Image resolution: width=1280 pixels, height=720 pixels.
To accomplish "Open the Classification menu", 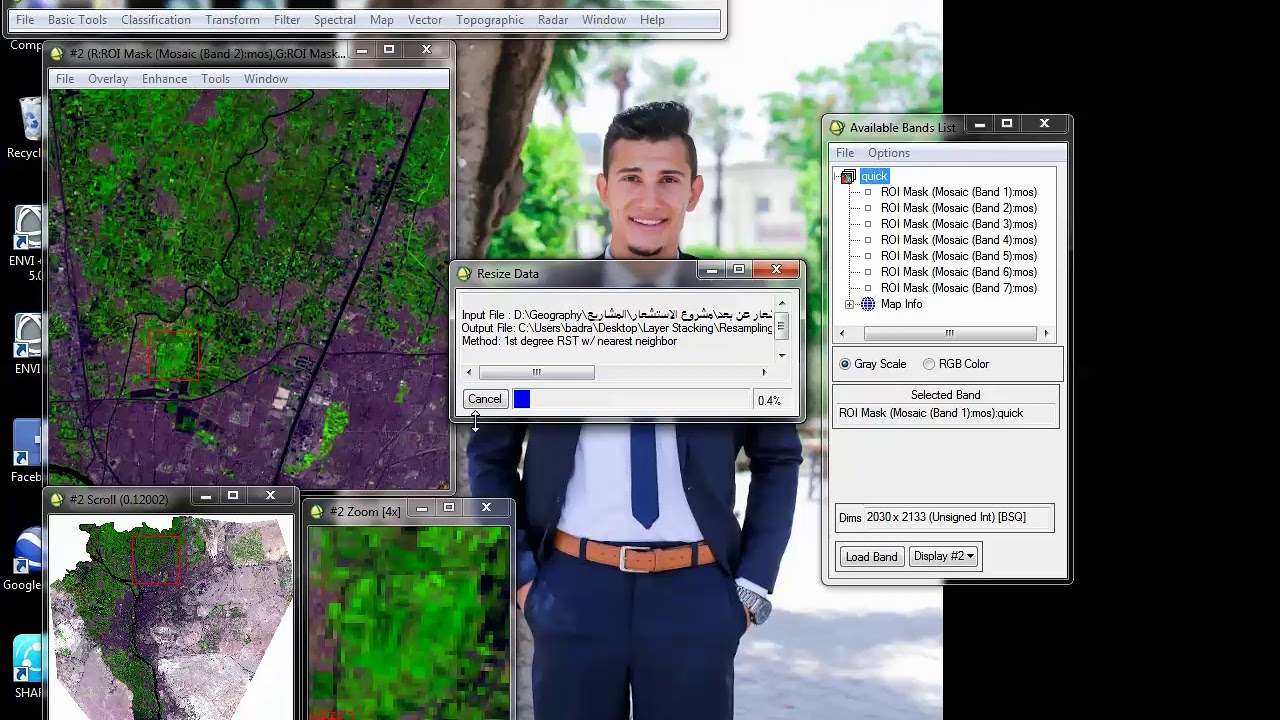I will point(156,20).
